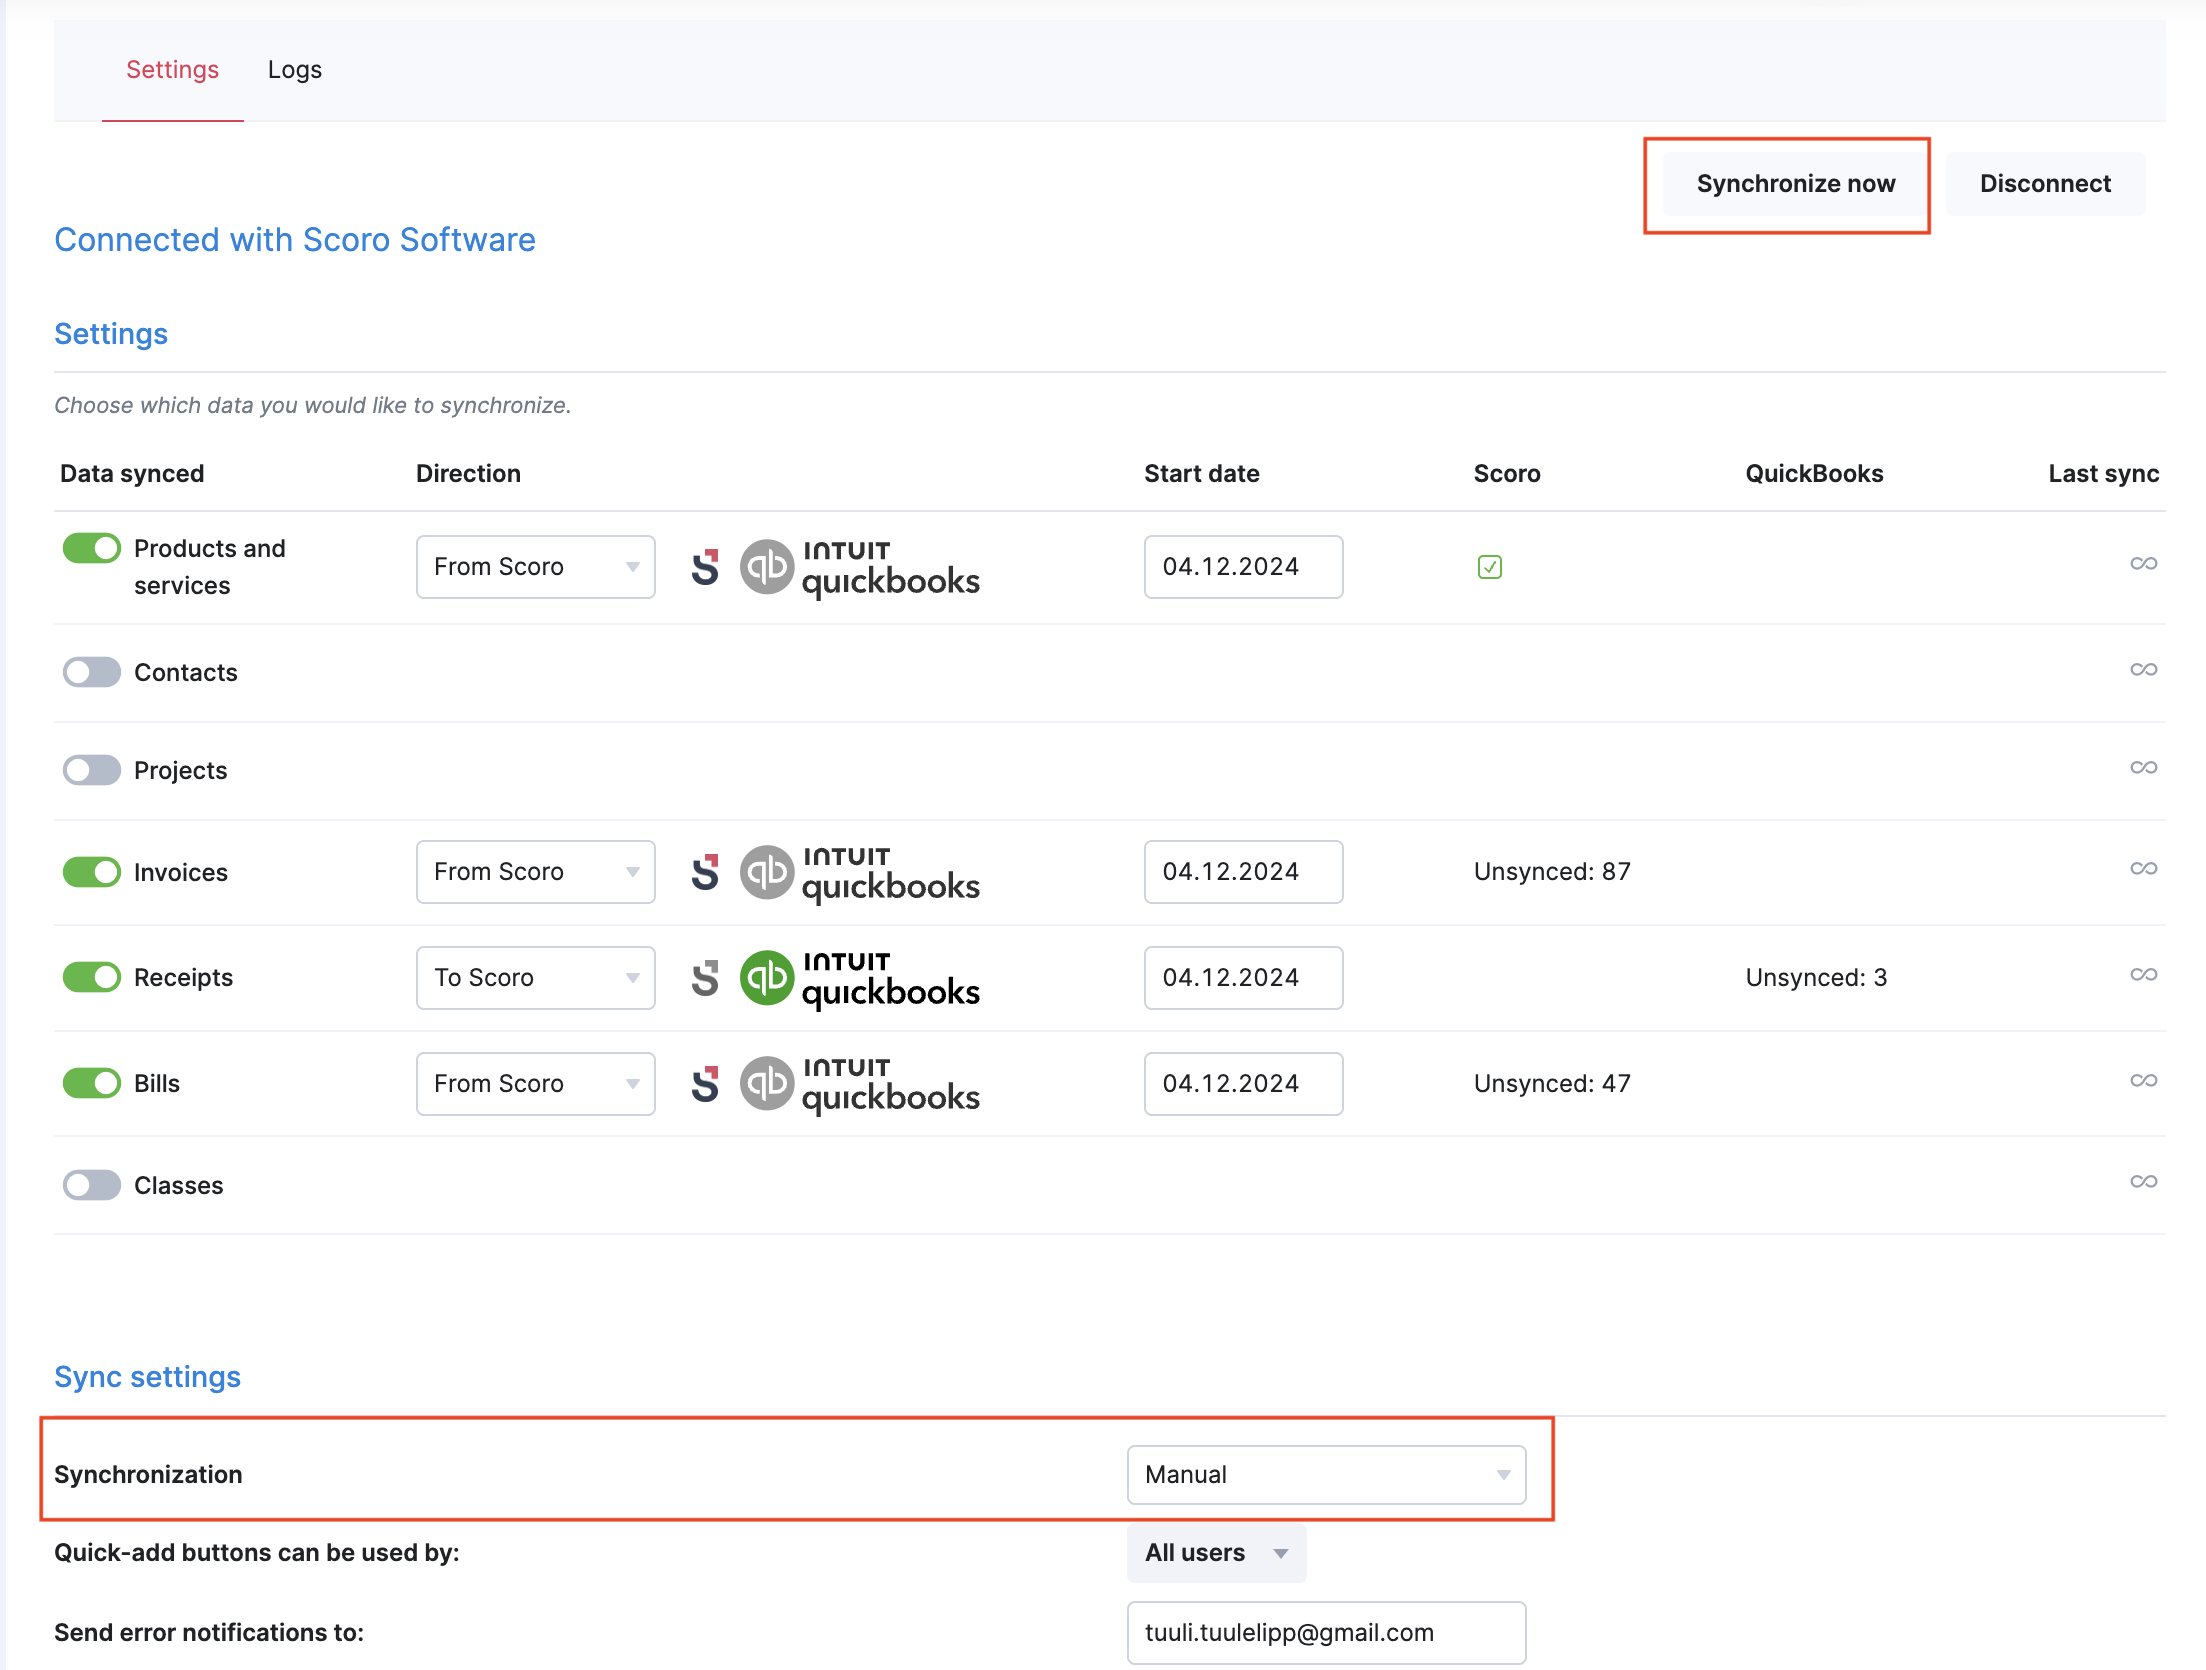This screenshot has width=2206, height=1670.
Task: Click the link icon in Bills row
Action: click(2143, 1081)
